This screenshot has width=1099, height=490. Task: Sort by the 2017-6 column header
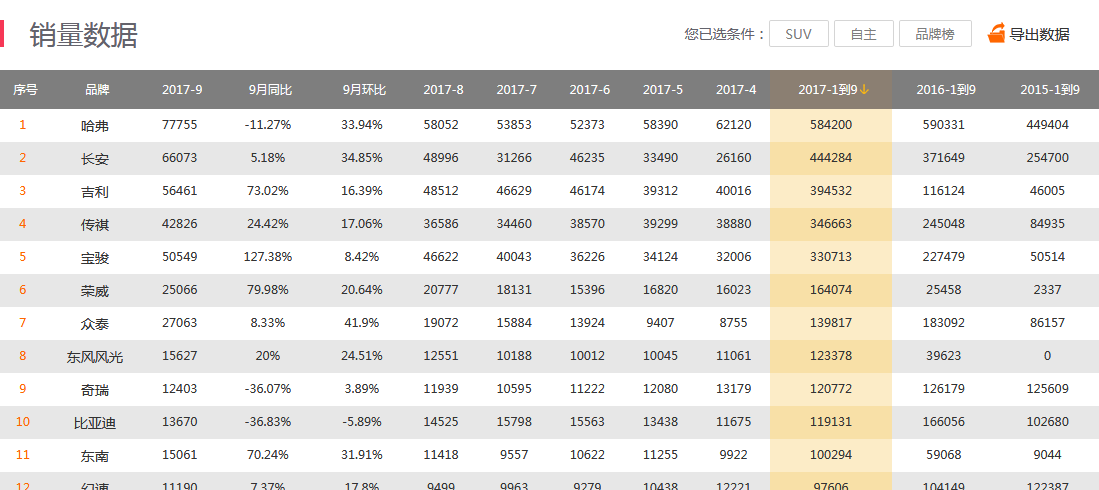(589, 90)
